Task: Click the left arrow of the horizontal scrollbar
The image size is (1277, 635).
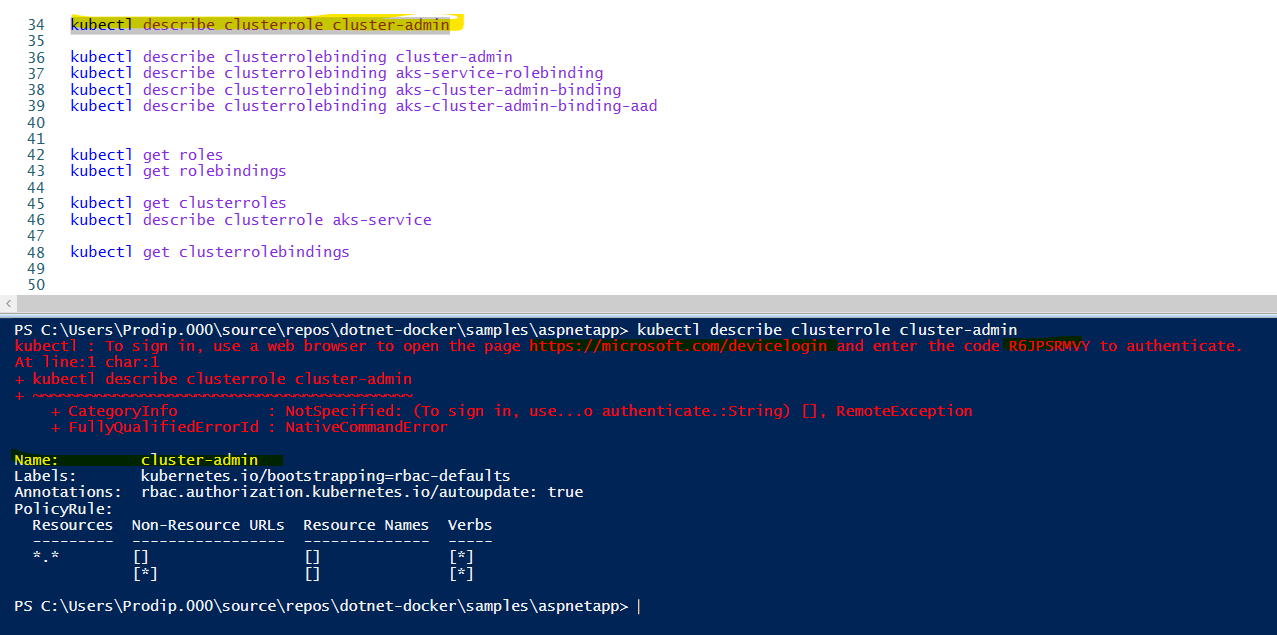Action: [x=7, y=304]
